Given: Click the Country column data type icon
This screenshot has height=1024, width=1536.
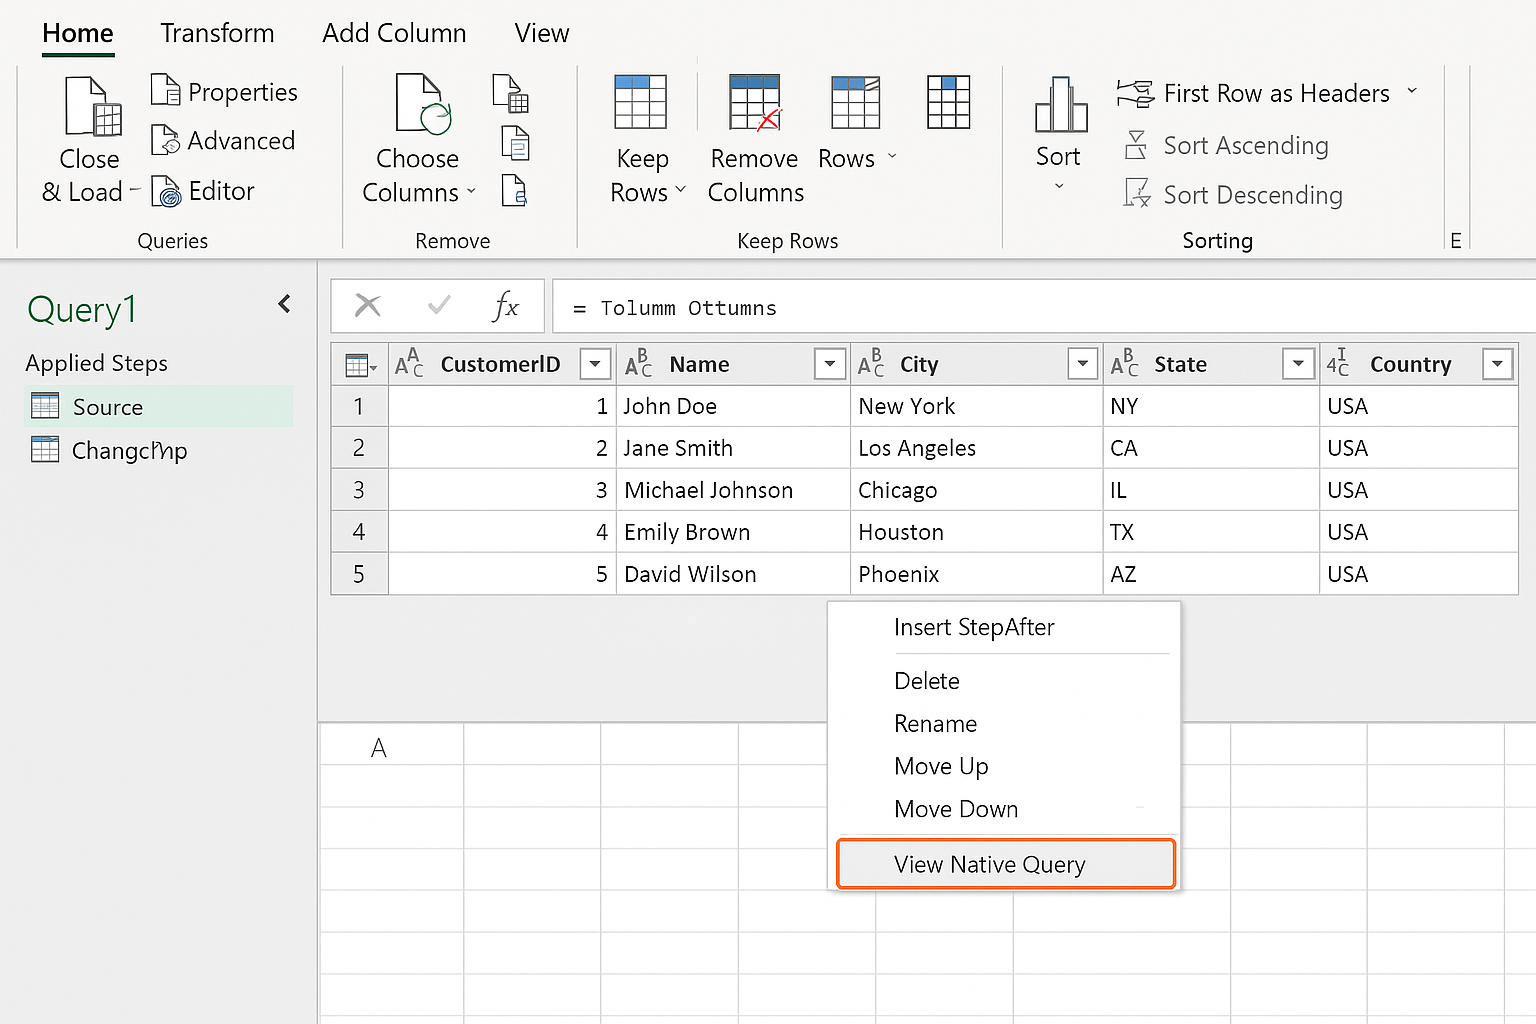Looking at the screenshot, I should pyautogui.click(x=1338, y=363).
